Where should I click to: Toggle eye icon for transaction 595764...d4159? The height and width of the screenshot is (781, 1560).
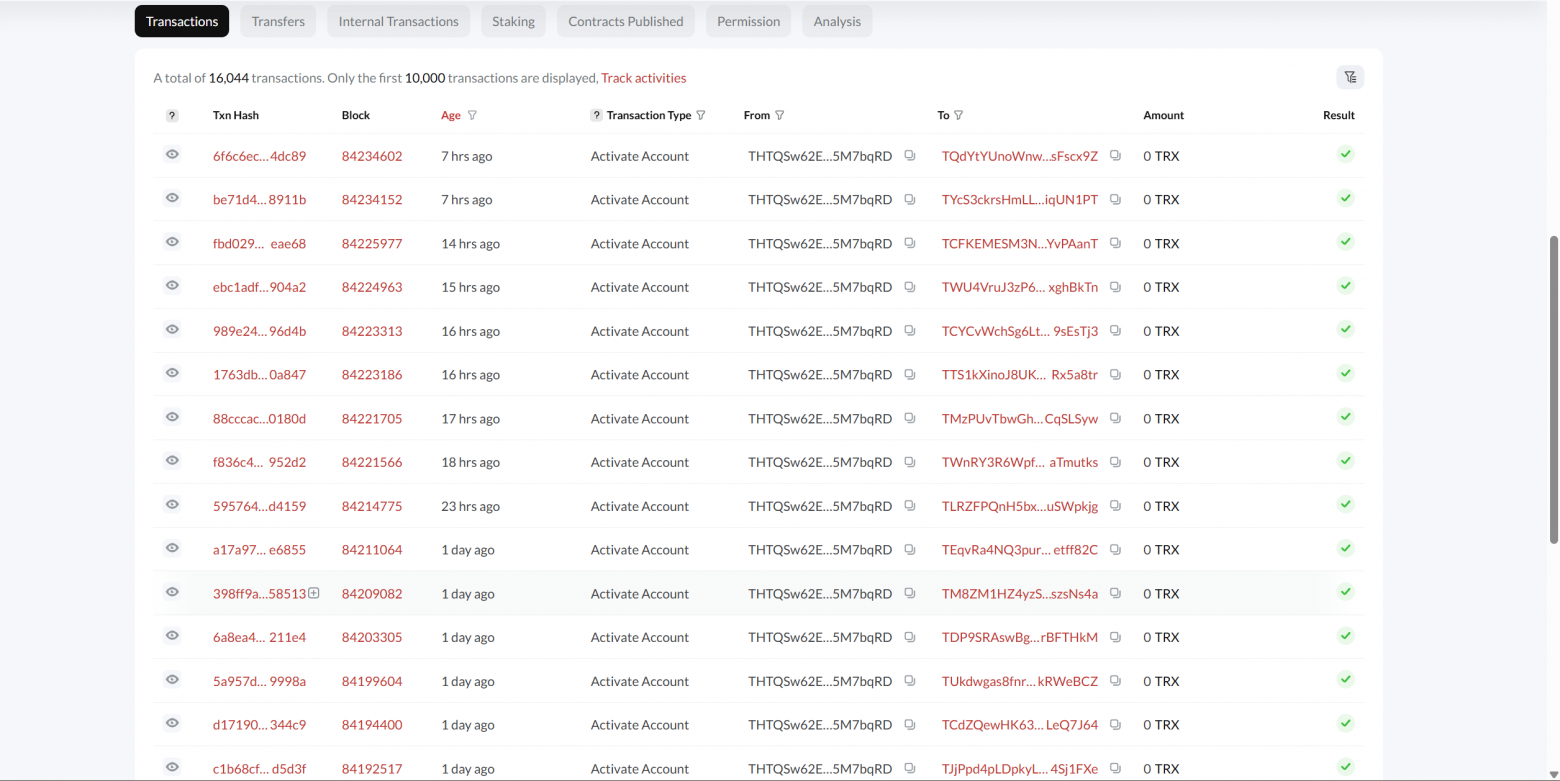pos(172,505)
